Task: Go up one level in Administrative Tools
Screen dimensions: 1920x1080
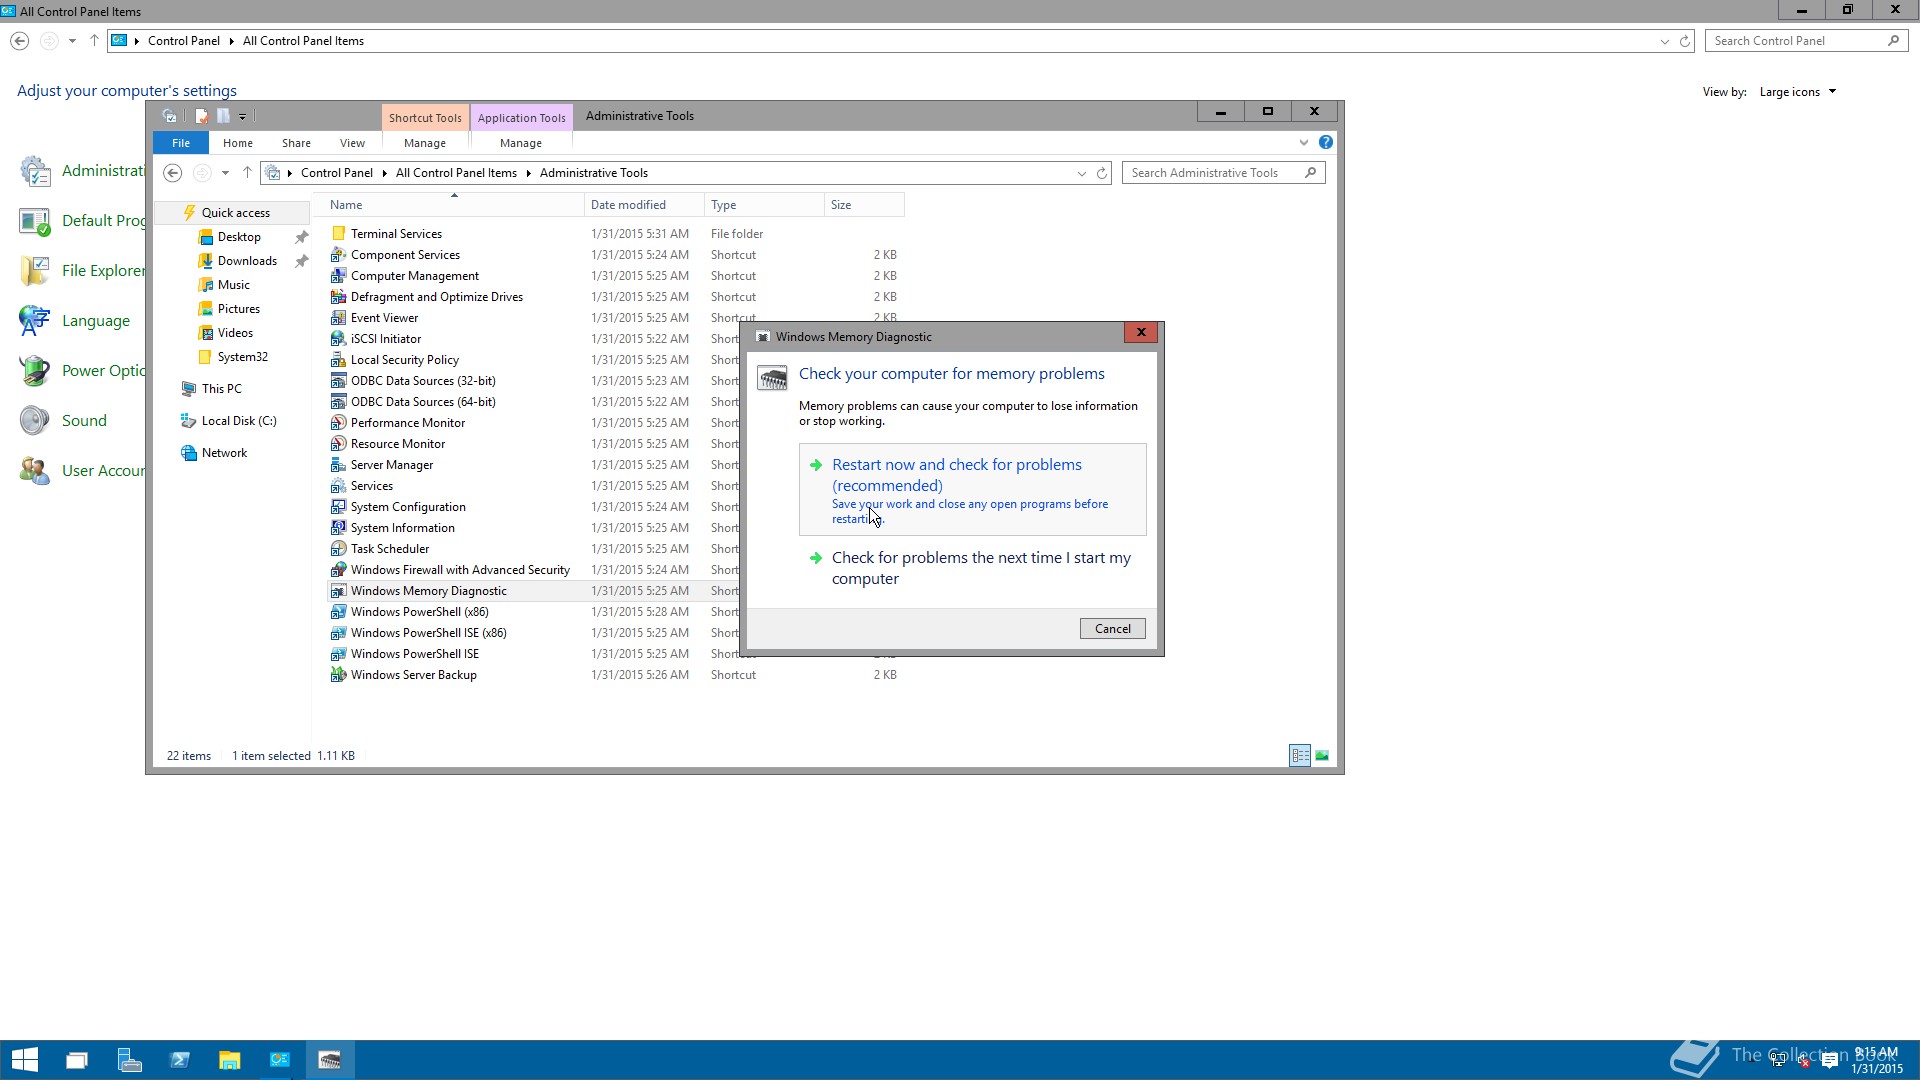Action: 247,173
